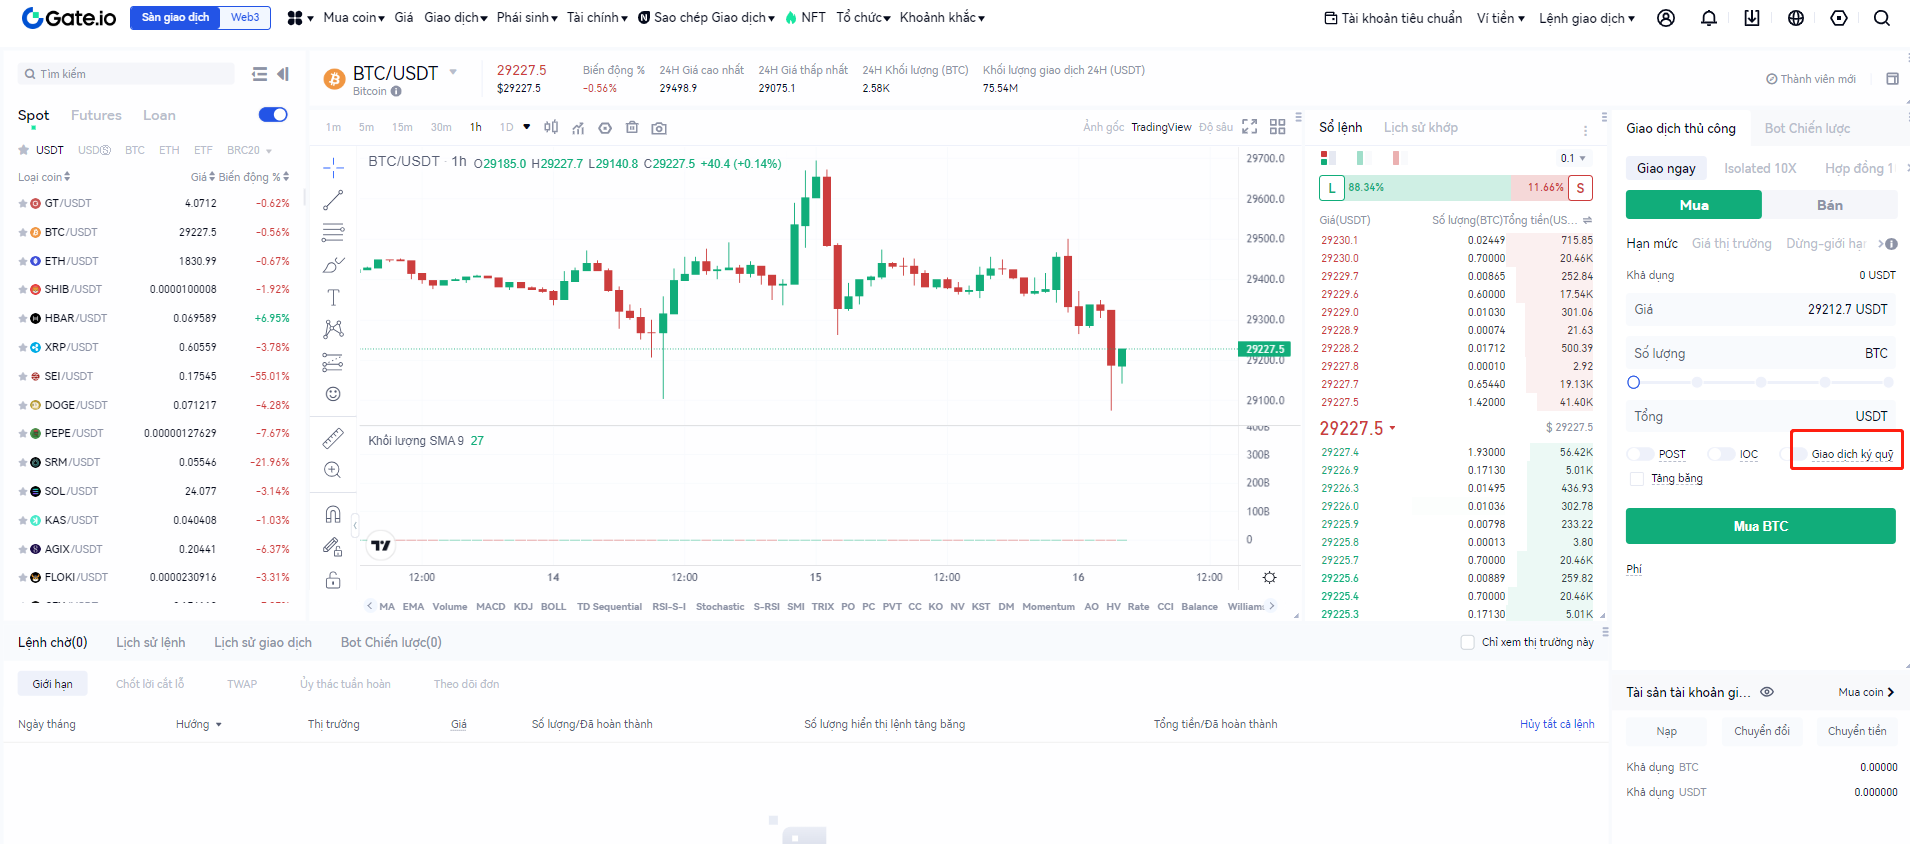Viewport: 1910px width, 844px height.
Task: Click the green Mua BTC button
Action: [x=1760, y=526]
